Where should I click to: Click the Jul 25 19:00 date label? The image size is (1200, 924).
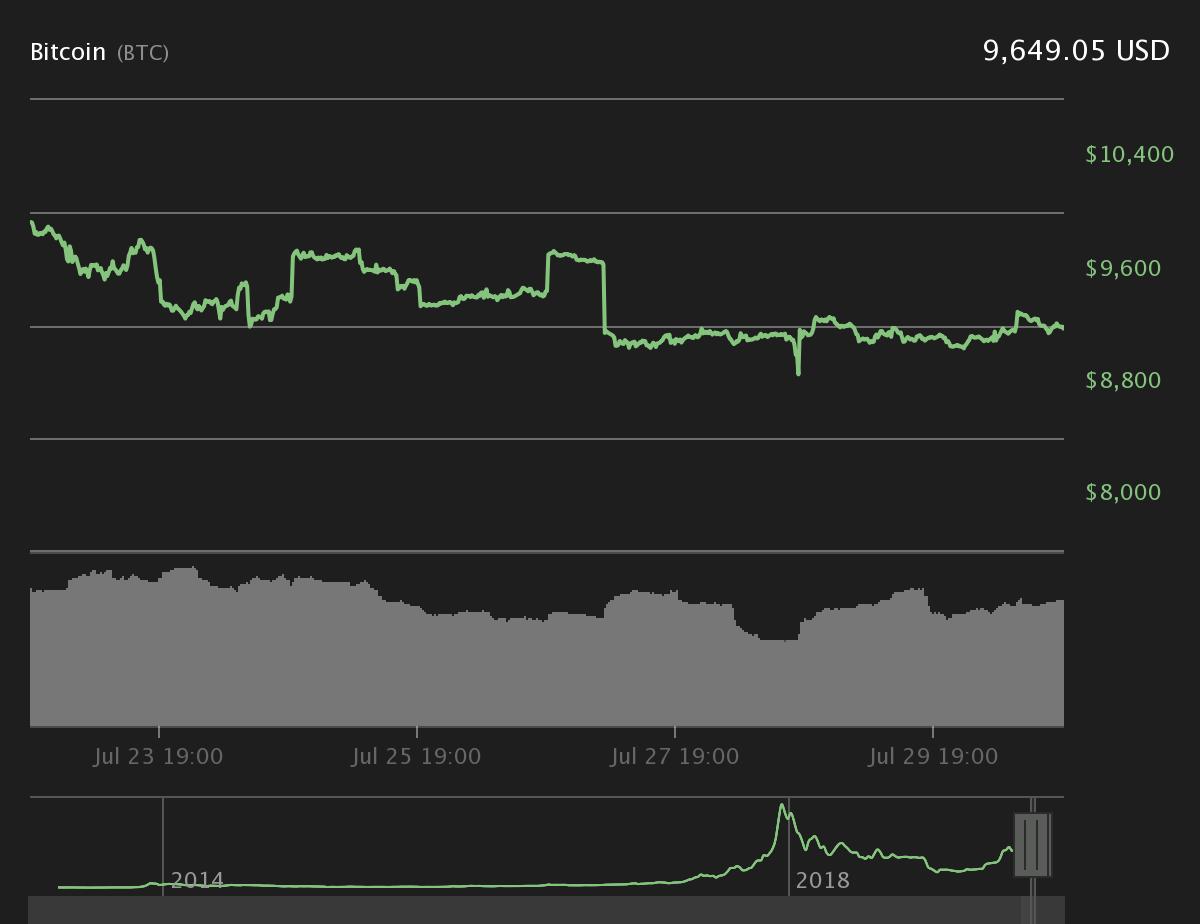point(417,756)
